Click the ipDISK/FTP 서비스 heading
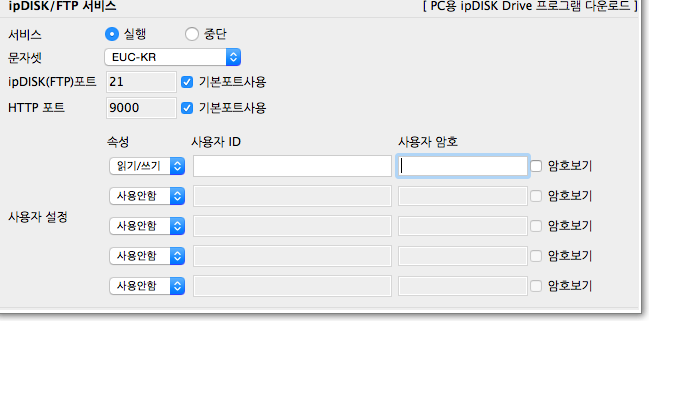 pos(62,6)
